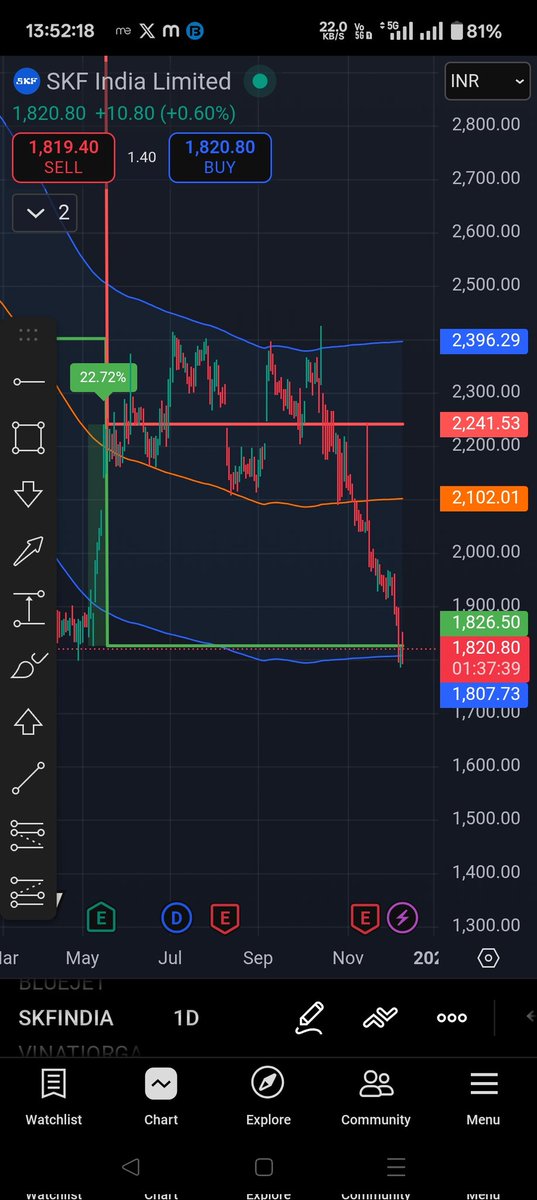Tap the Android back navigation button
537x1200 pixels.
point(130,1166)
